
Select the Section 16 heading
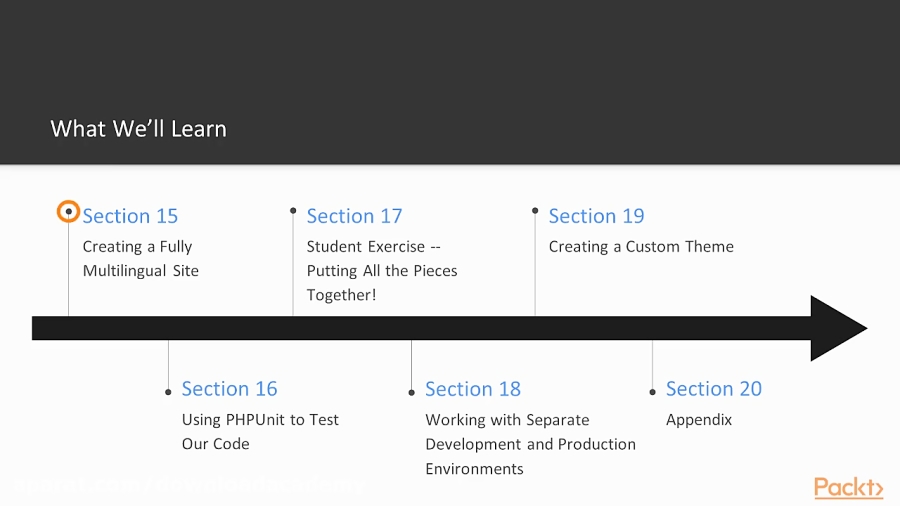point(229,389)
